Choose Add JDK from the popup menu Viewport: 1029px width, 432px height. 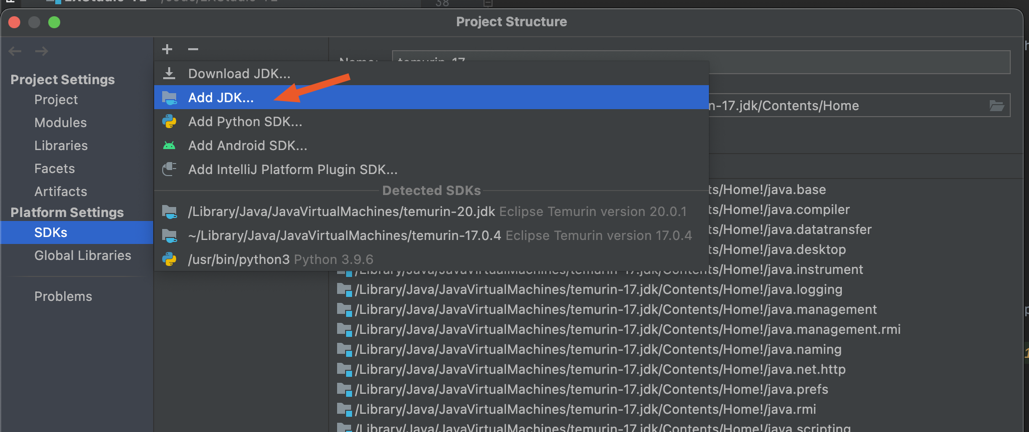(x=431, y=97)
